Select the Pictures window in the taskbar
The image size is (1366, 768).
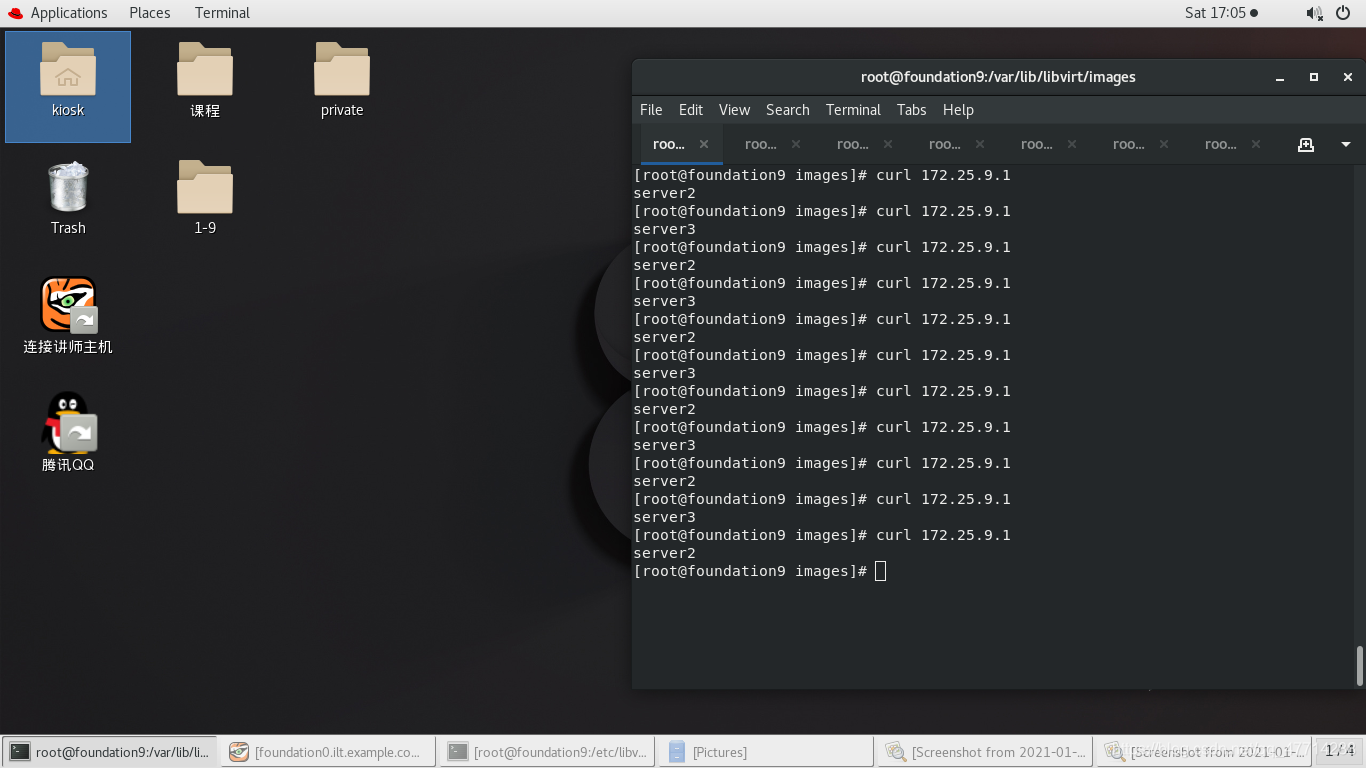point(765,751)
